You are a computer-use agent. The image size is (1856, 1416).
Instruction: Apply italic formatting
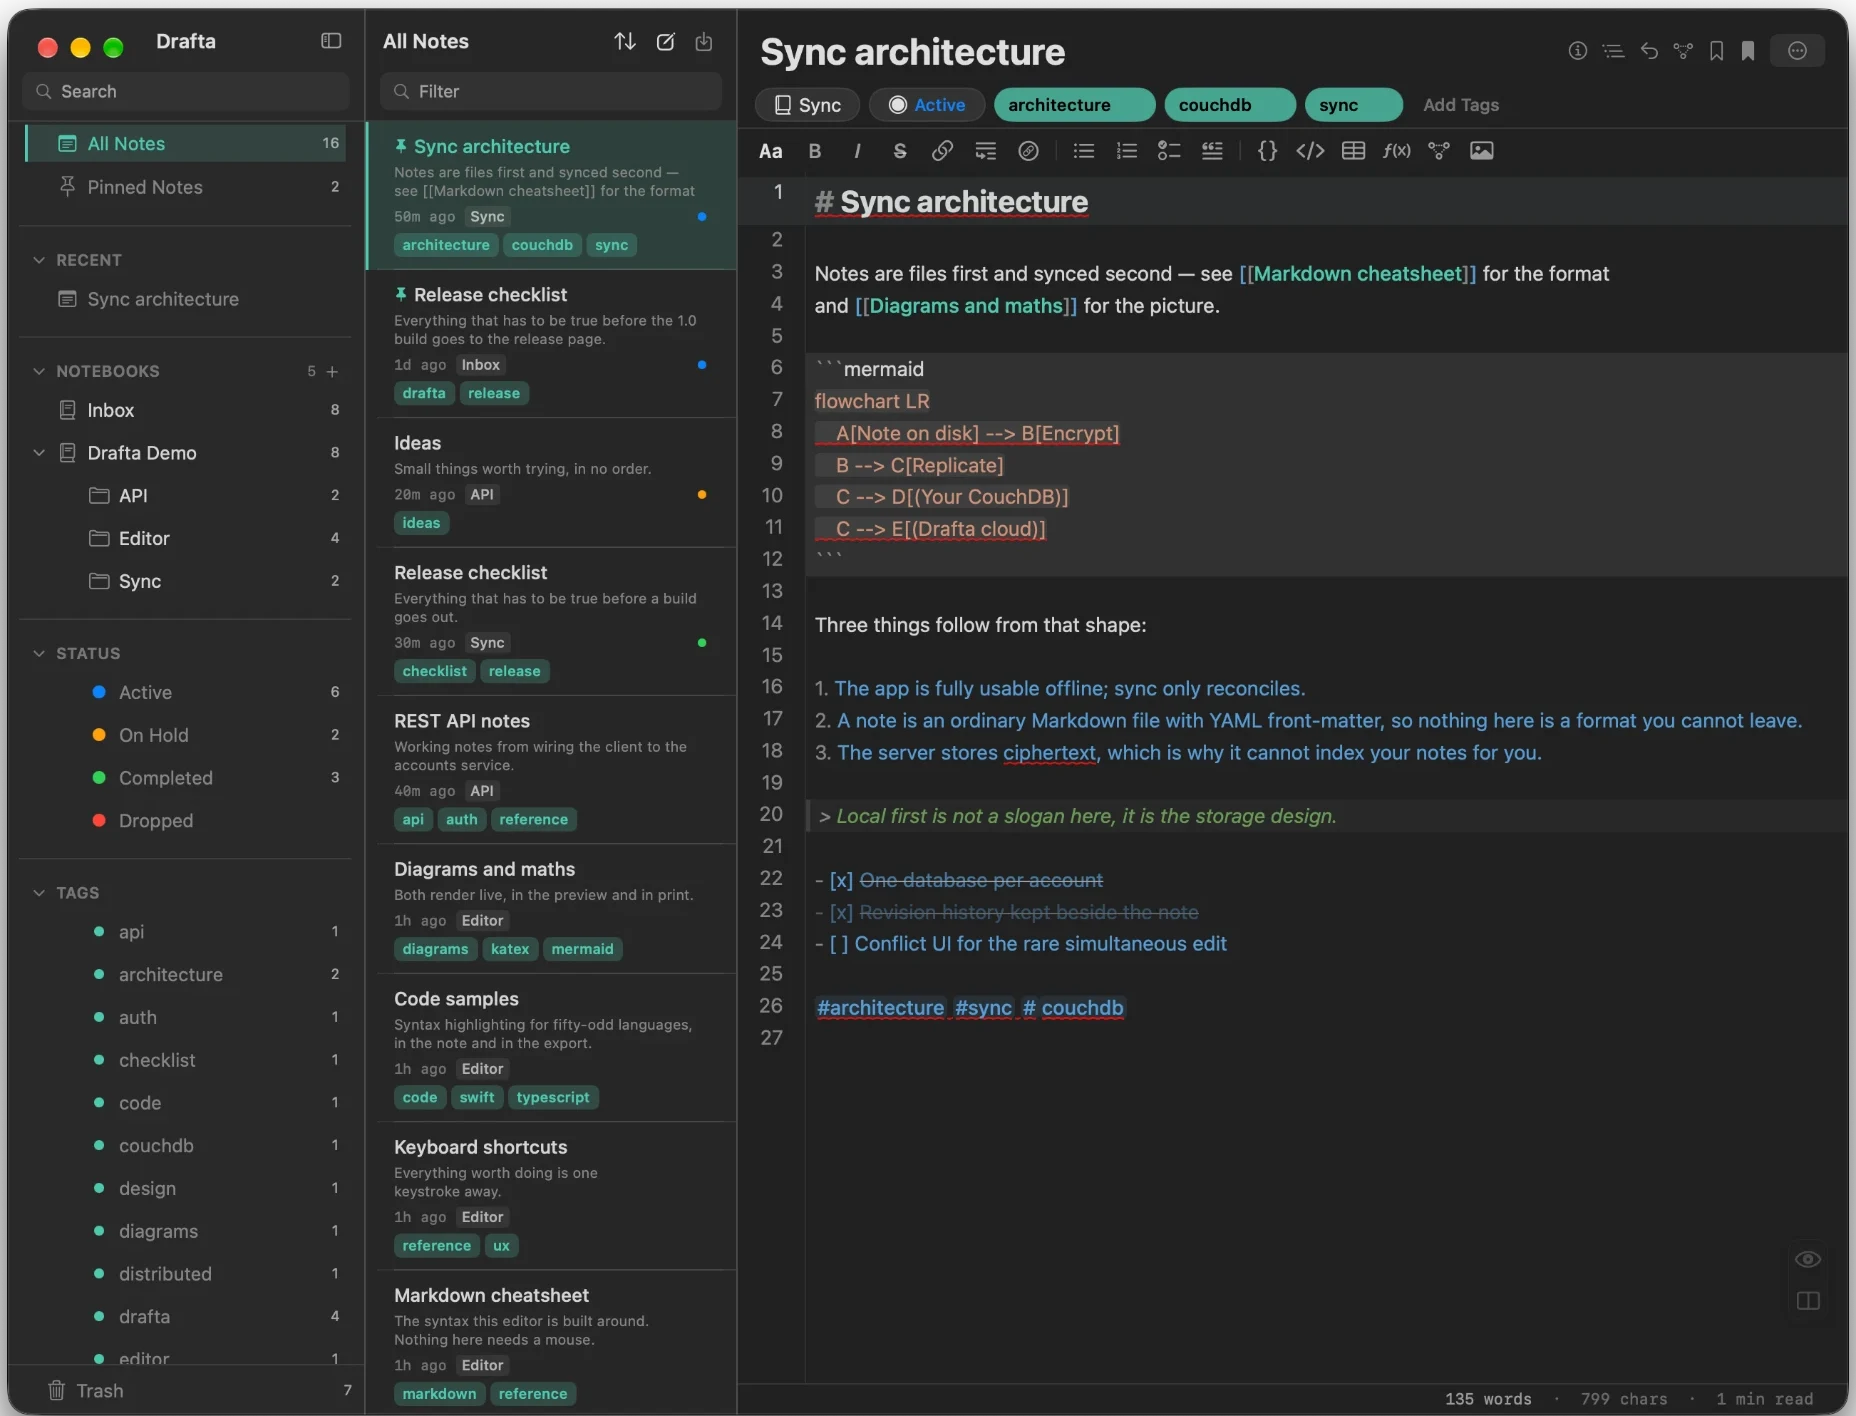pyautogui.click(x=857, y=151)
